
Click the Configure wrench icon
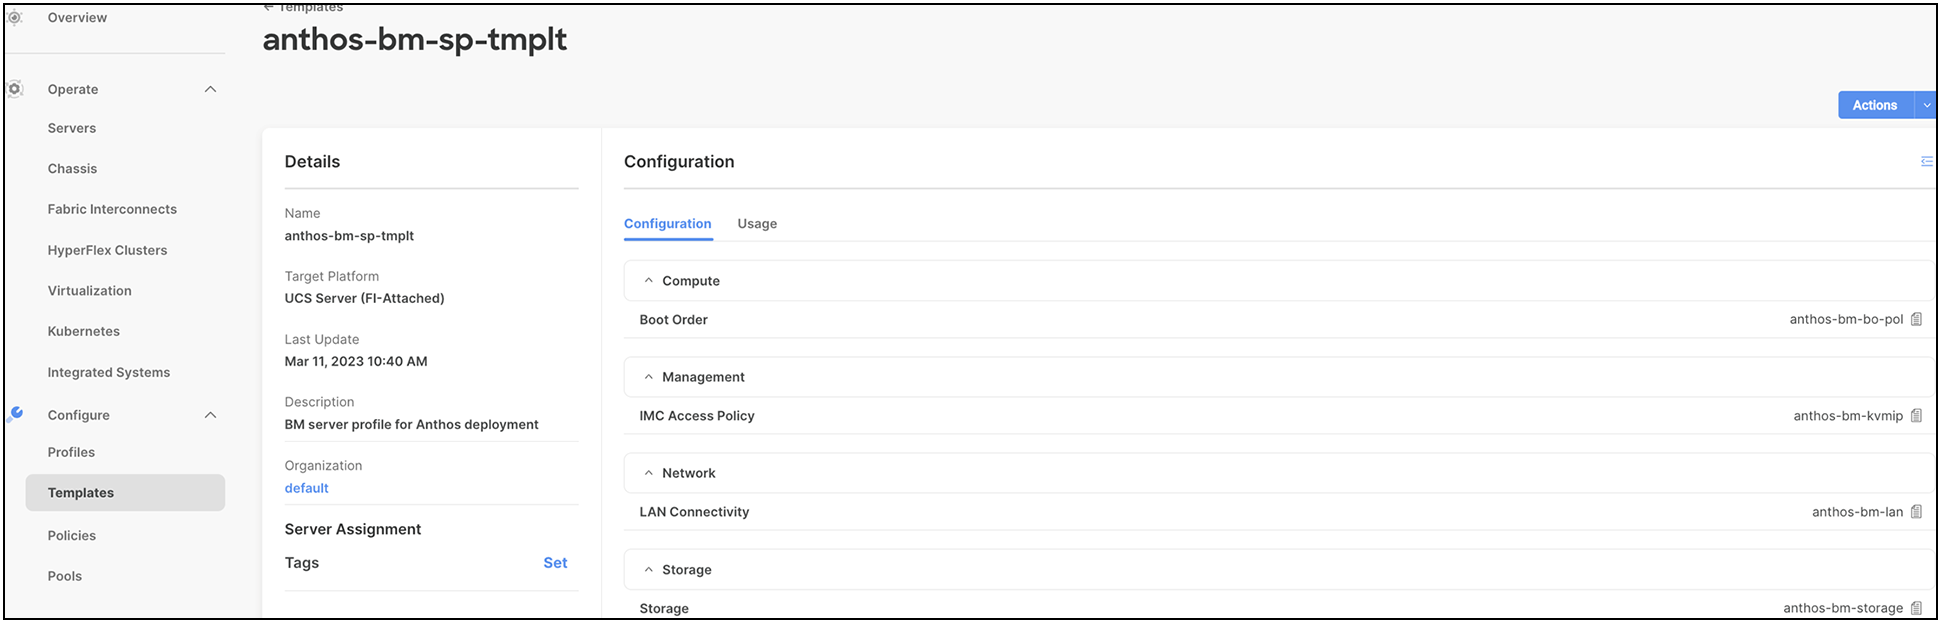coord(15,414)
